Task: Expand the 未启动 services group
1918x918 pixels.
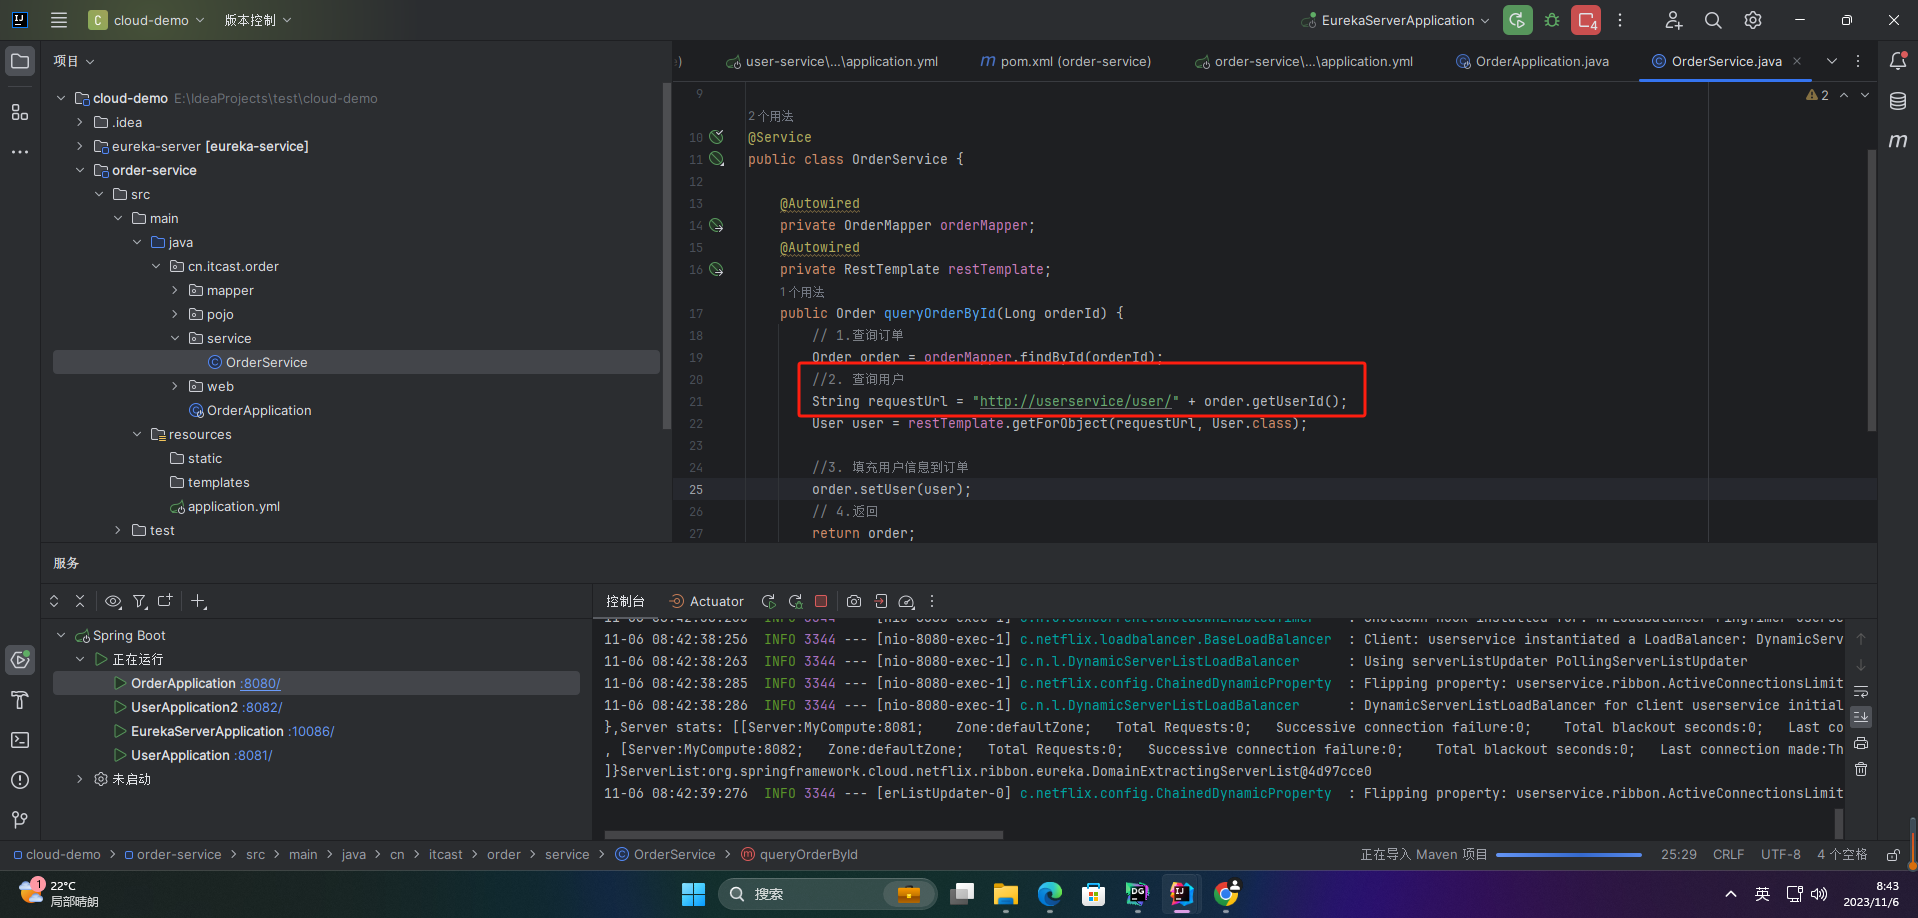Action: pyautogui.click(x=80, y=779)
